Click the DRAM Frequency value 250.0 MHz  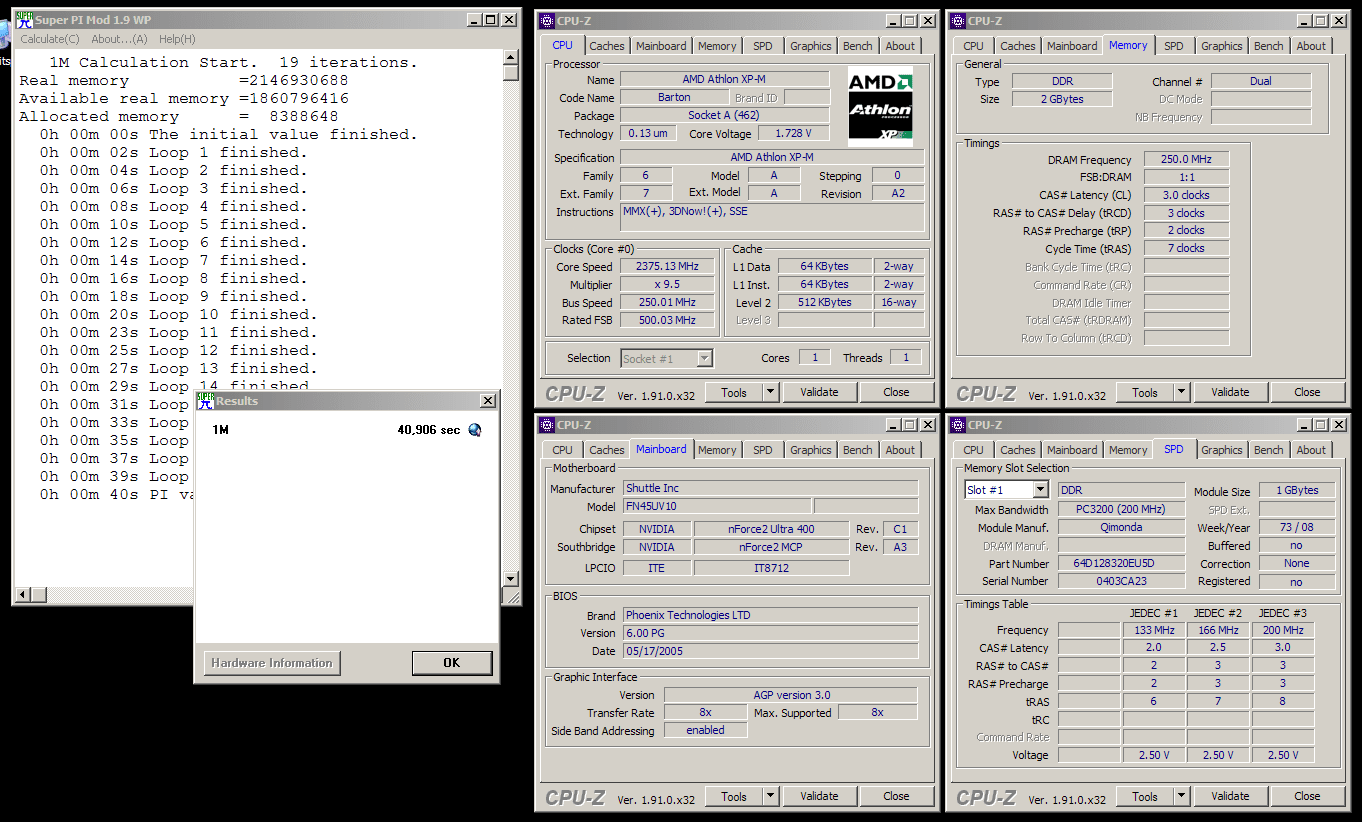[x=1187, y=160]
